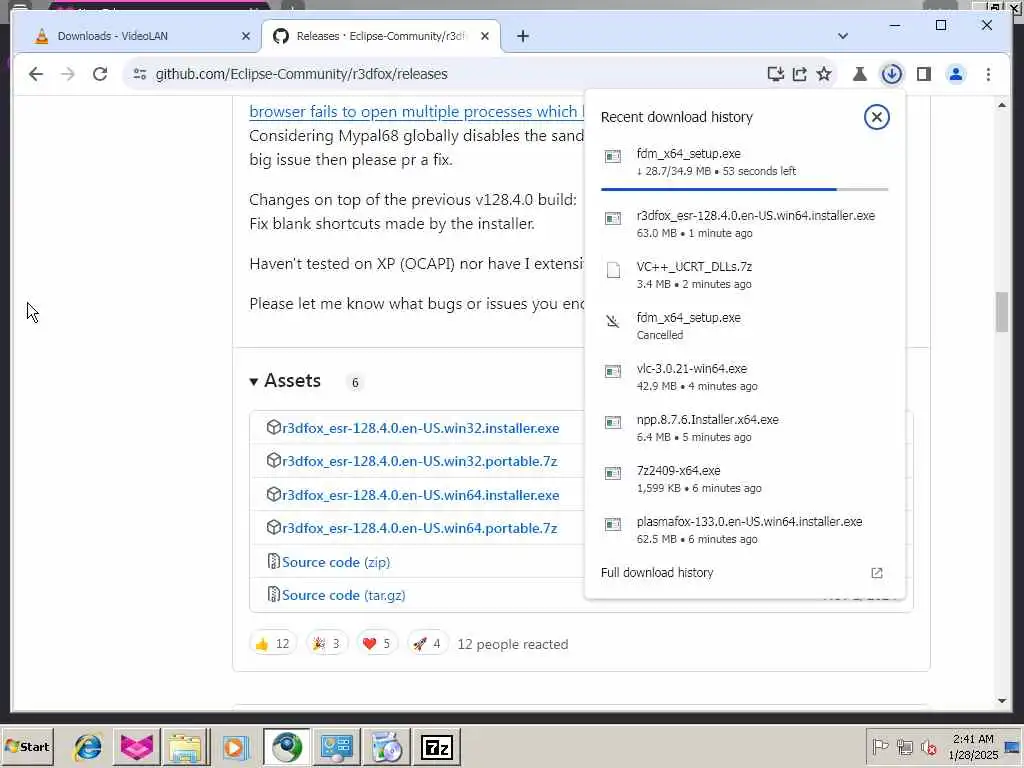Image resolution: width=1024 pixels, height=768 pixels.
Task: Bookmark this page with the star icon
Action: click(824, 74)
